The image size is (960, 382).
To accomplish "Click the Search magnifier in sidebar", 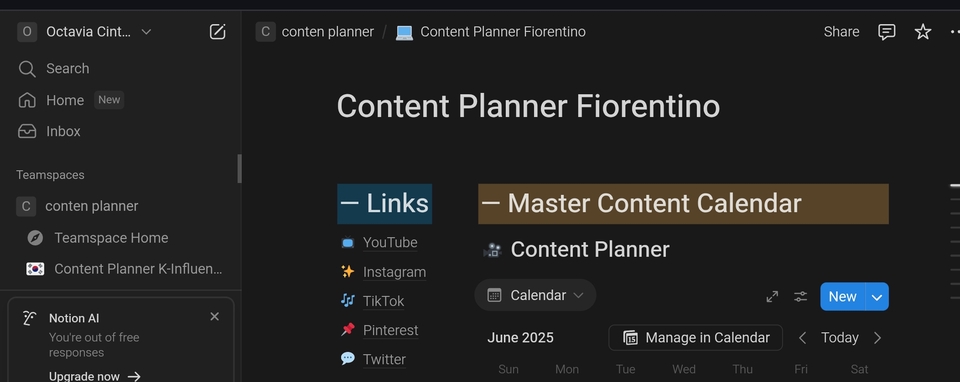I will tap(27, 69).
